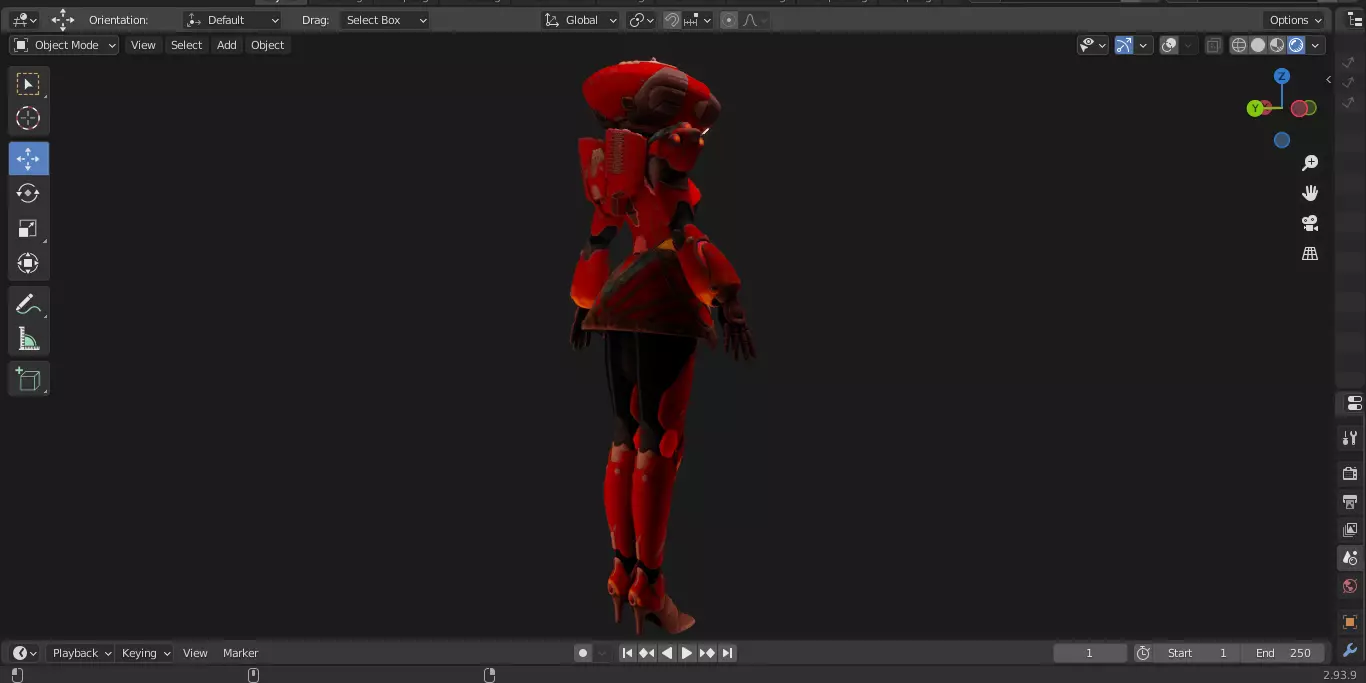Viewport: 1366px width, 683px height.
Task: Switch perspective/orthographic with grid icon
Action: point(1310,254)
